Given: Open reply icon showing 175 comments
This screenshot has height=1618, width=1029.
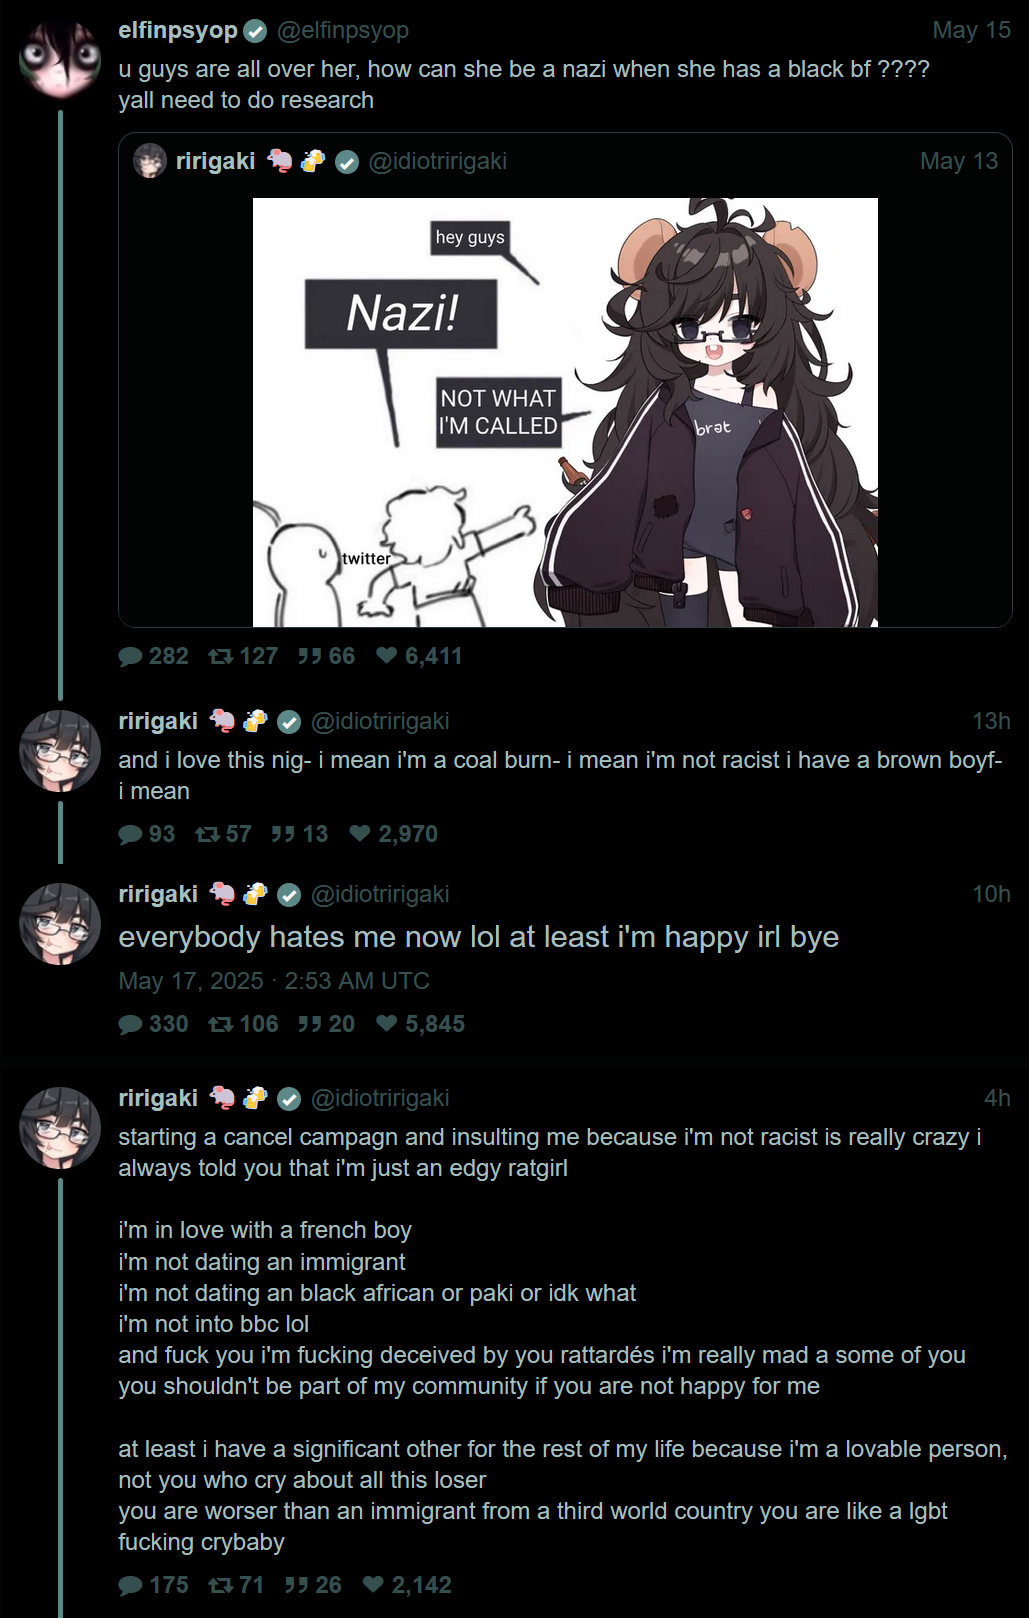Looking at the screenshot, I should pyautogui.click(x=131, y=1585).
